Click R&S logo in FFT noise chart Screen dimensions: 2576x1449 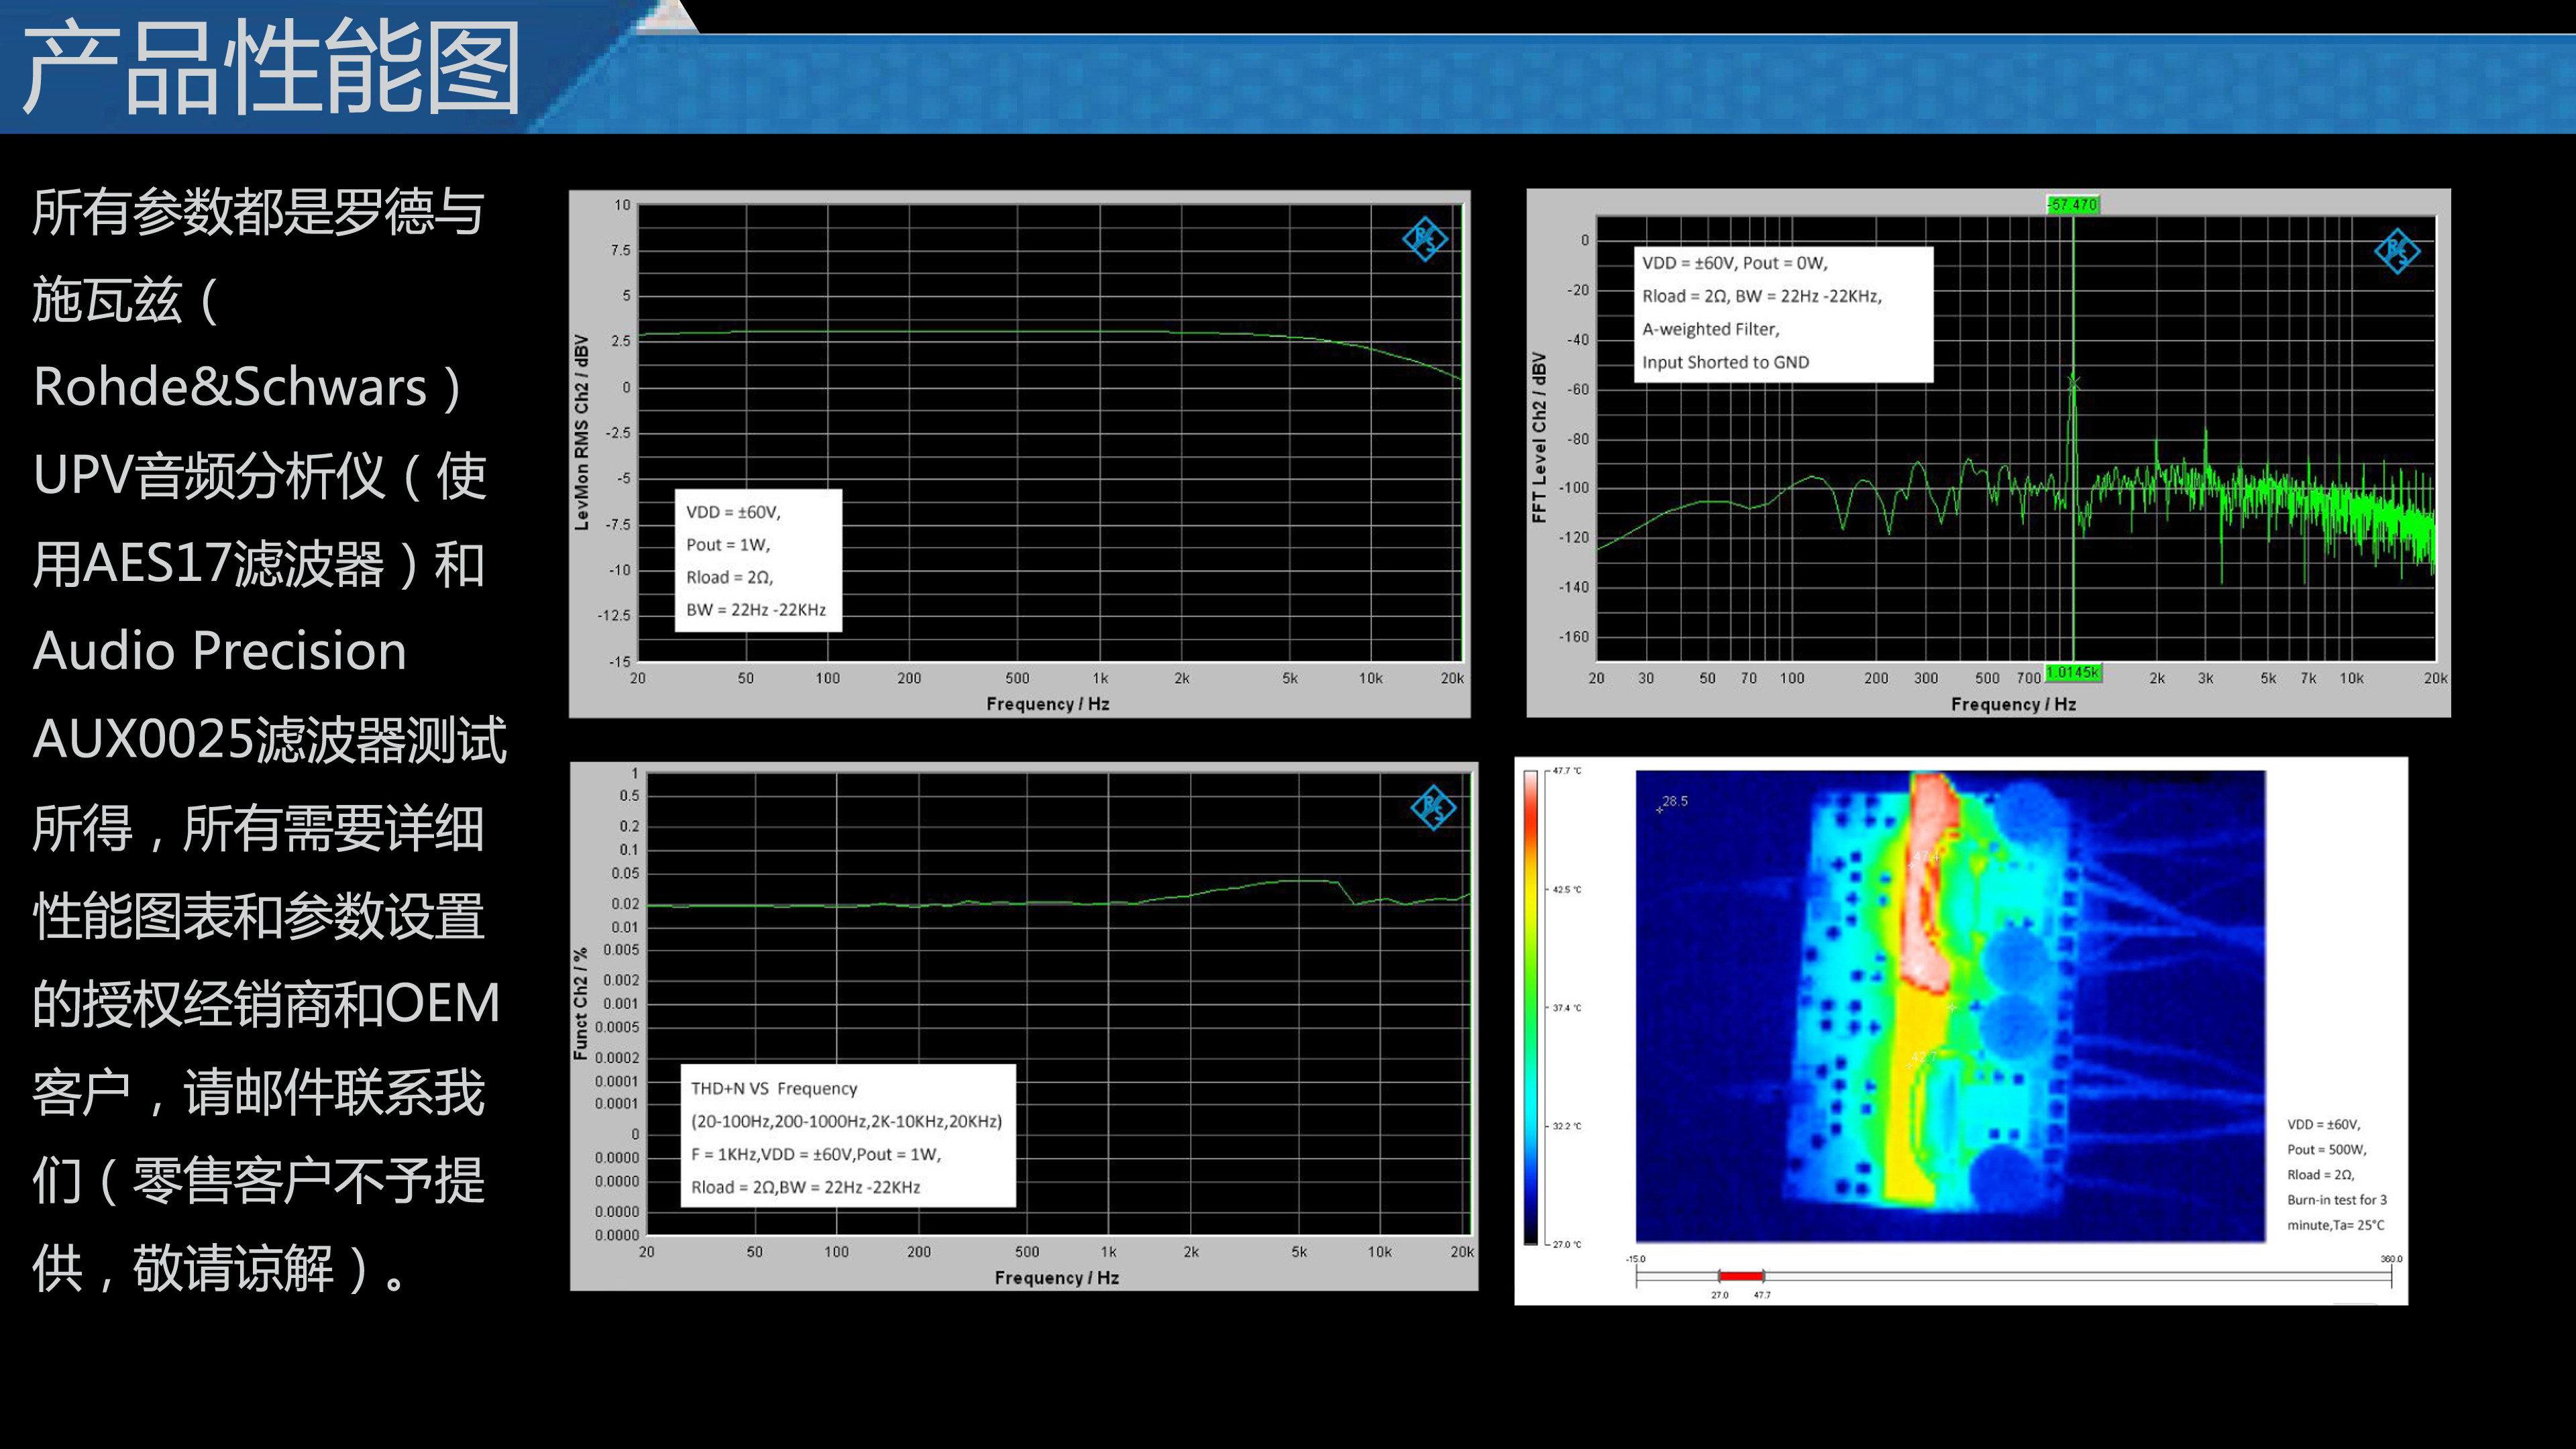[2396, 250]
